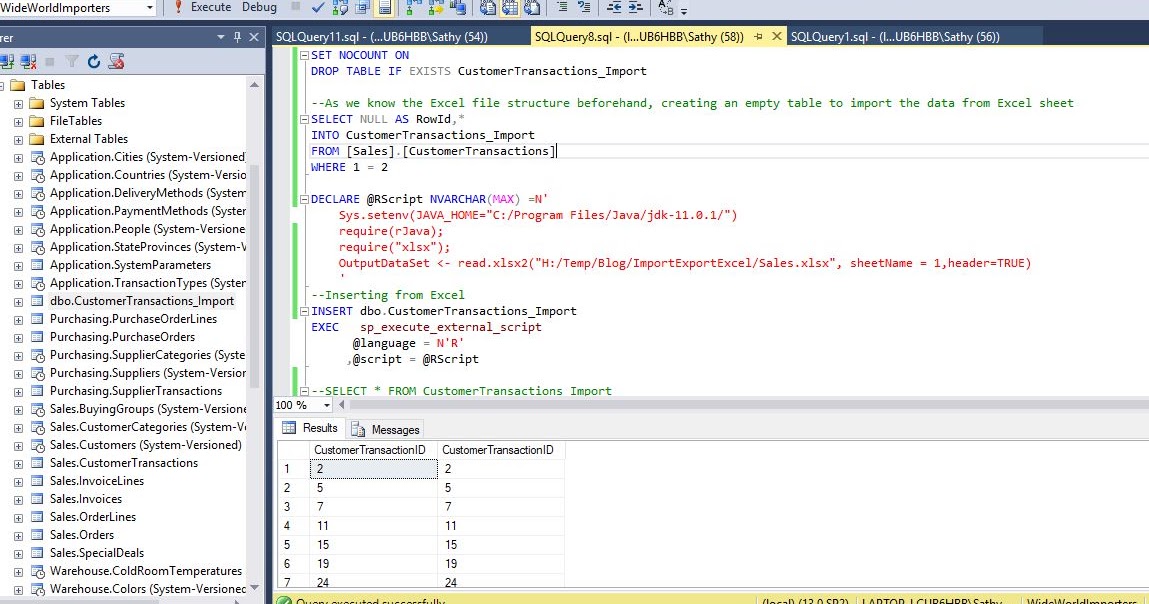Toggle IntelliSense Enabled toolbar icon
The image size is (1149, 604).
pos(384,7)
